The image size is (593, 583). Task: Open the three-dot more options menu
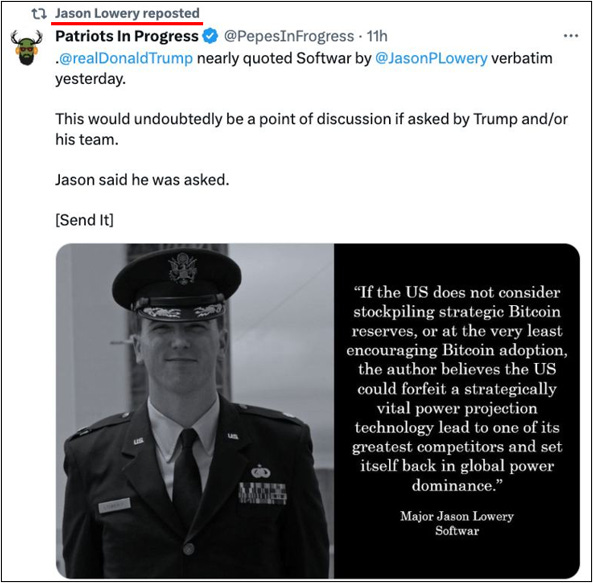571,36
